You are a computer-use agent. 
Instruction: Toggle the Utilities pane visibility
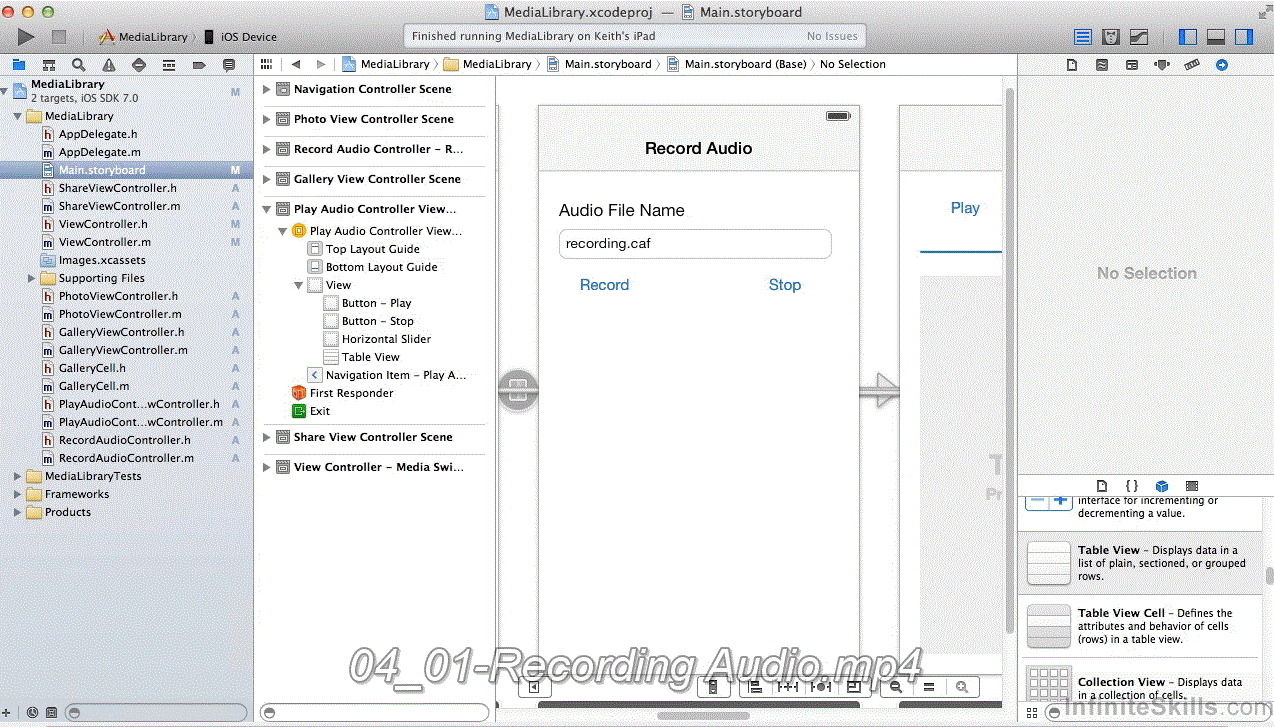[x=1244, y=37]
